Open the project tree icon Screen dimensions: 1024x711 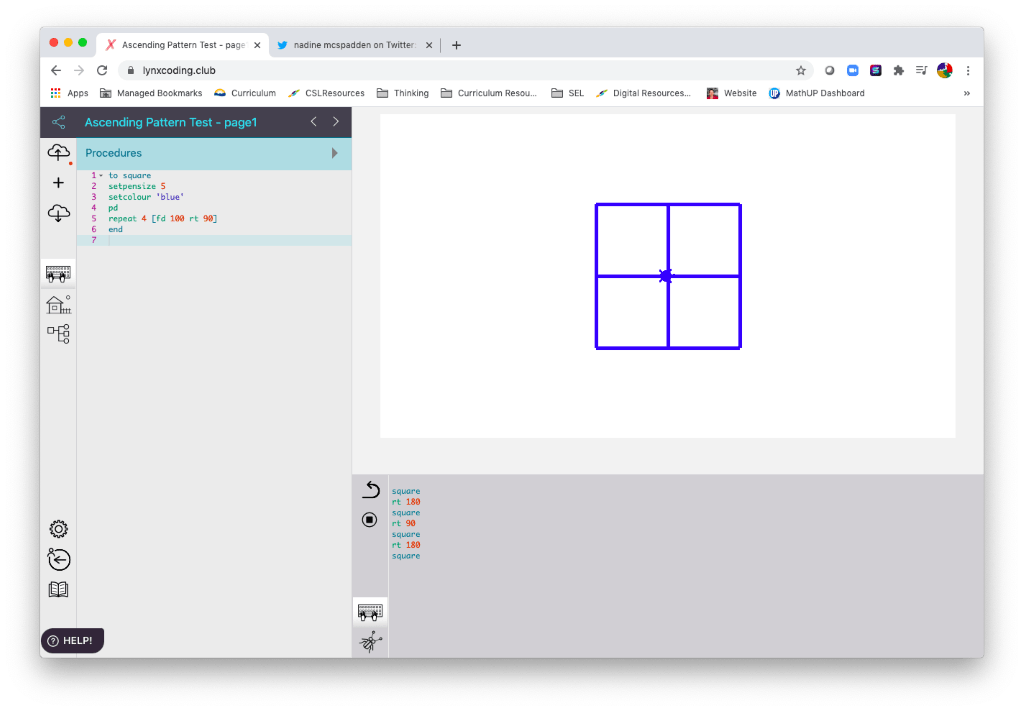[58, 334]
